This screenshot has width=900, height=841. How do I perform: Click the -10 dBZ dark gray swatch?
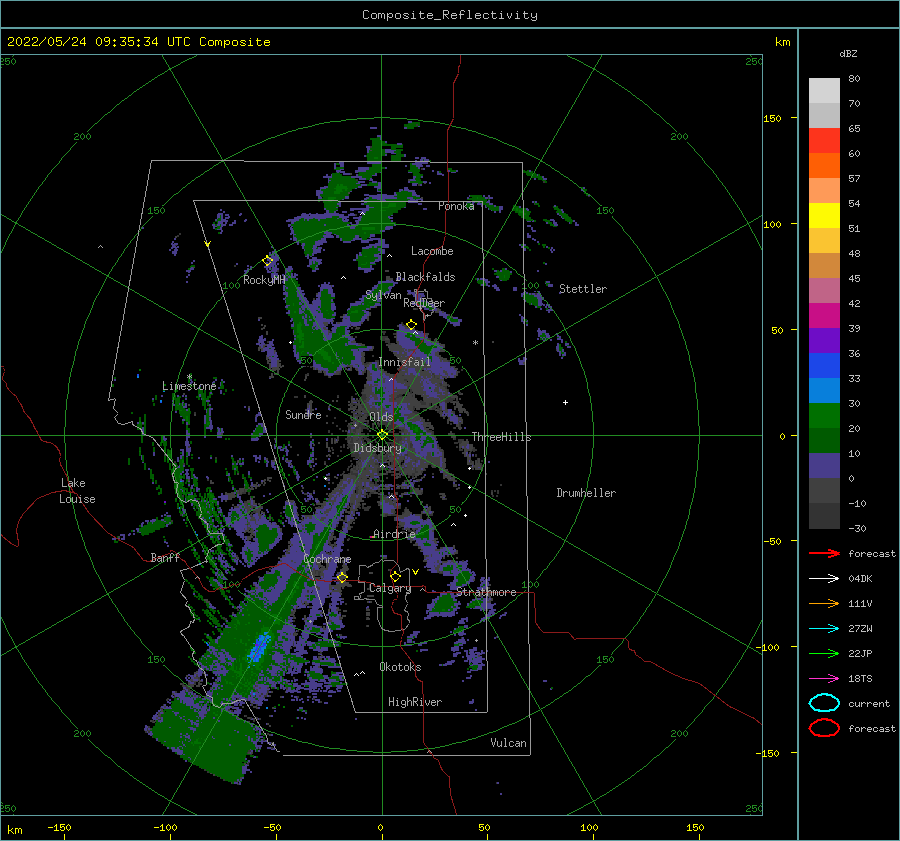tap(824, 516)
